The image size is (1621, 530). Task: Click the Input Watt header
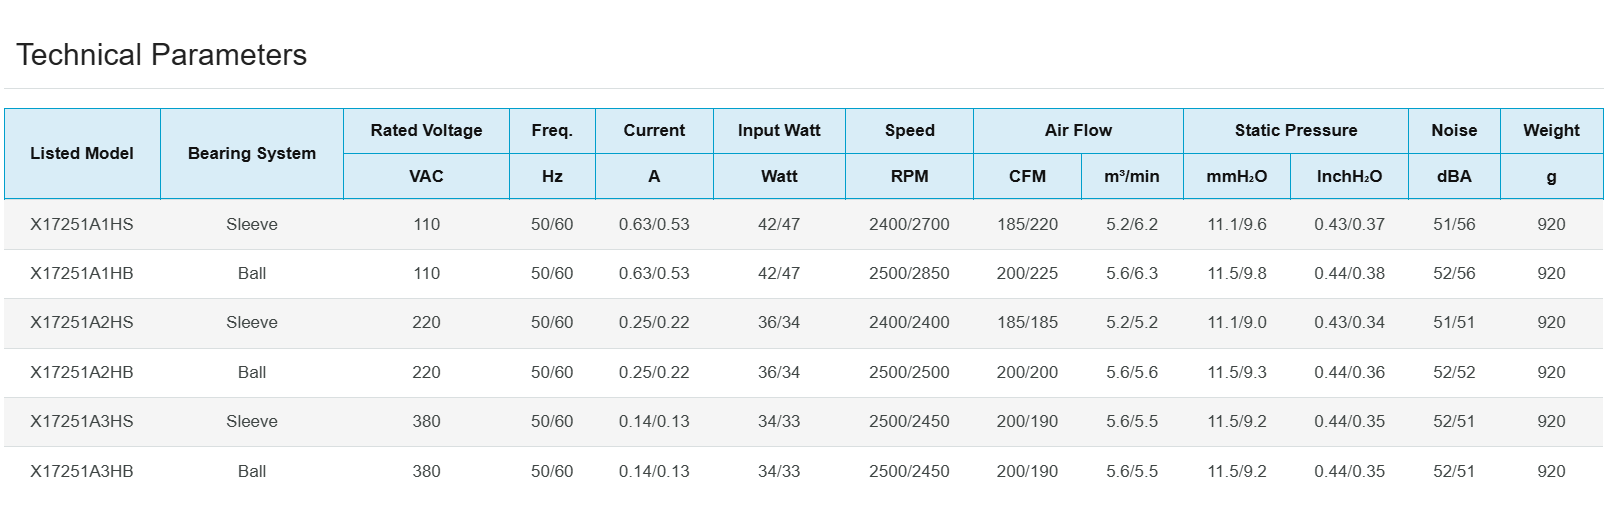point(779,130)
